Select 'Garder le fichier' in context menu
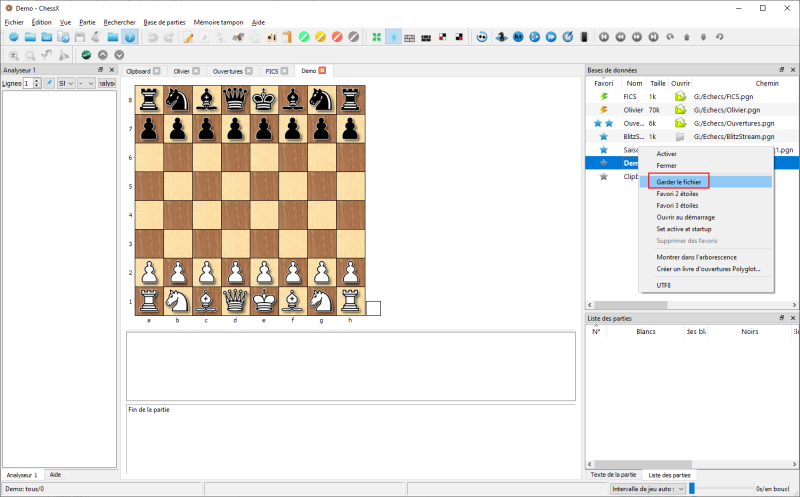 pos(678,181)
